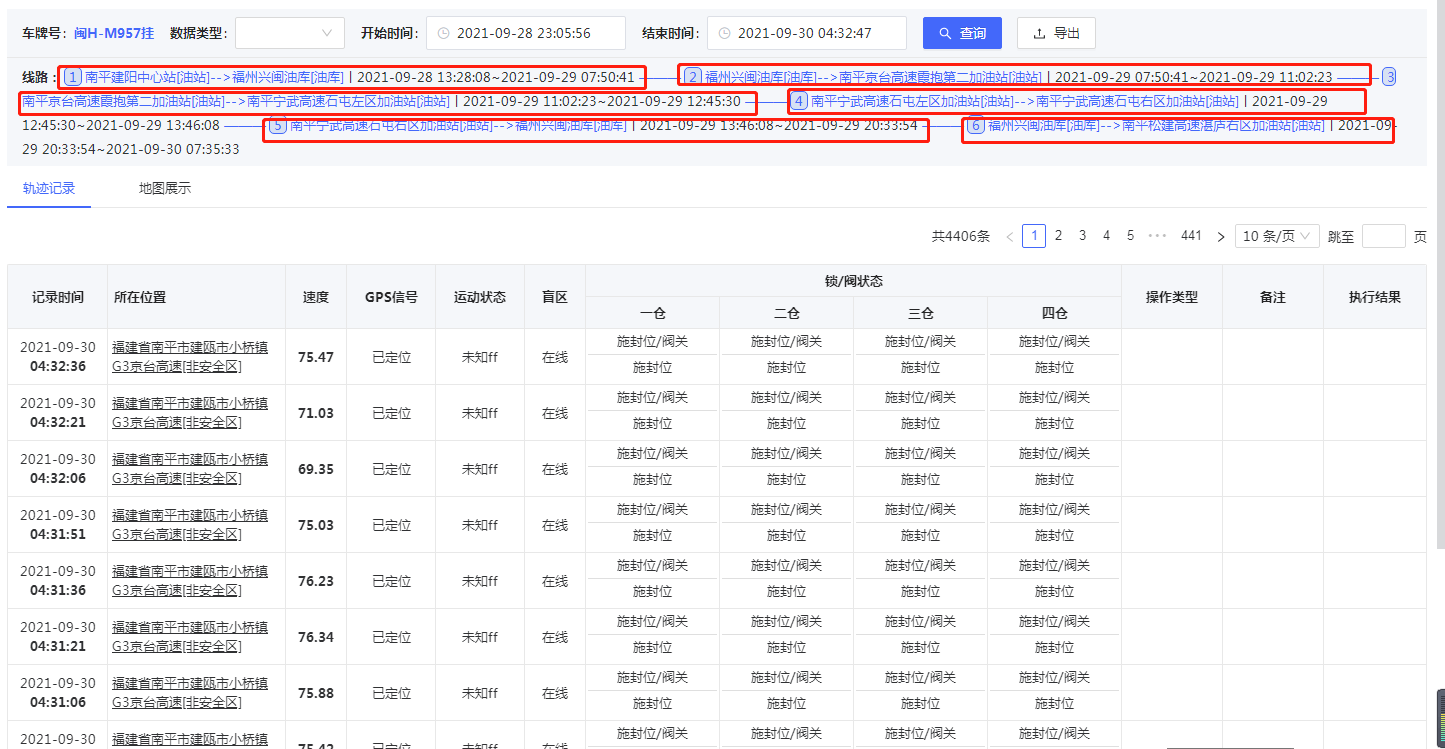Switch to the 地图展示 tab
1445x749 pixels.
(164, 187)
